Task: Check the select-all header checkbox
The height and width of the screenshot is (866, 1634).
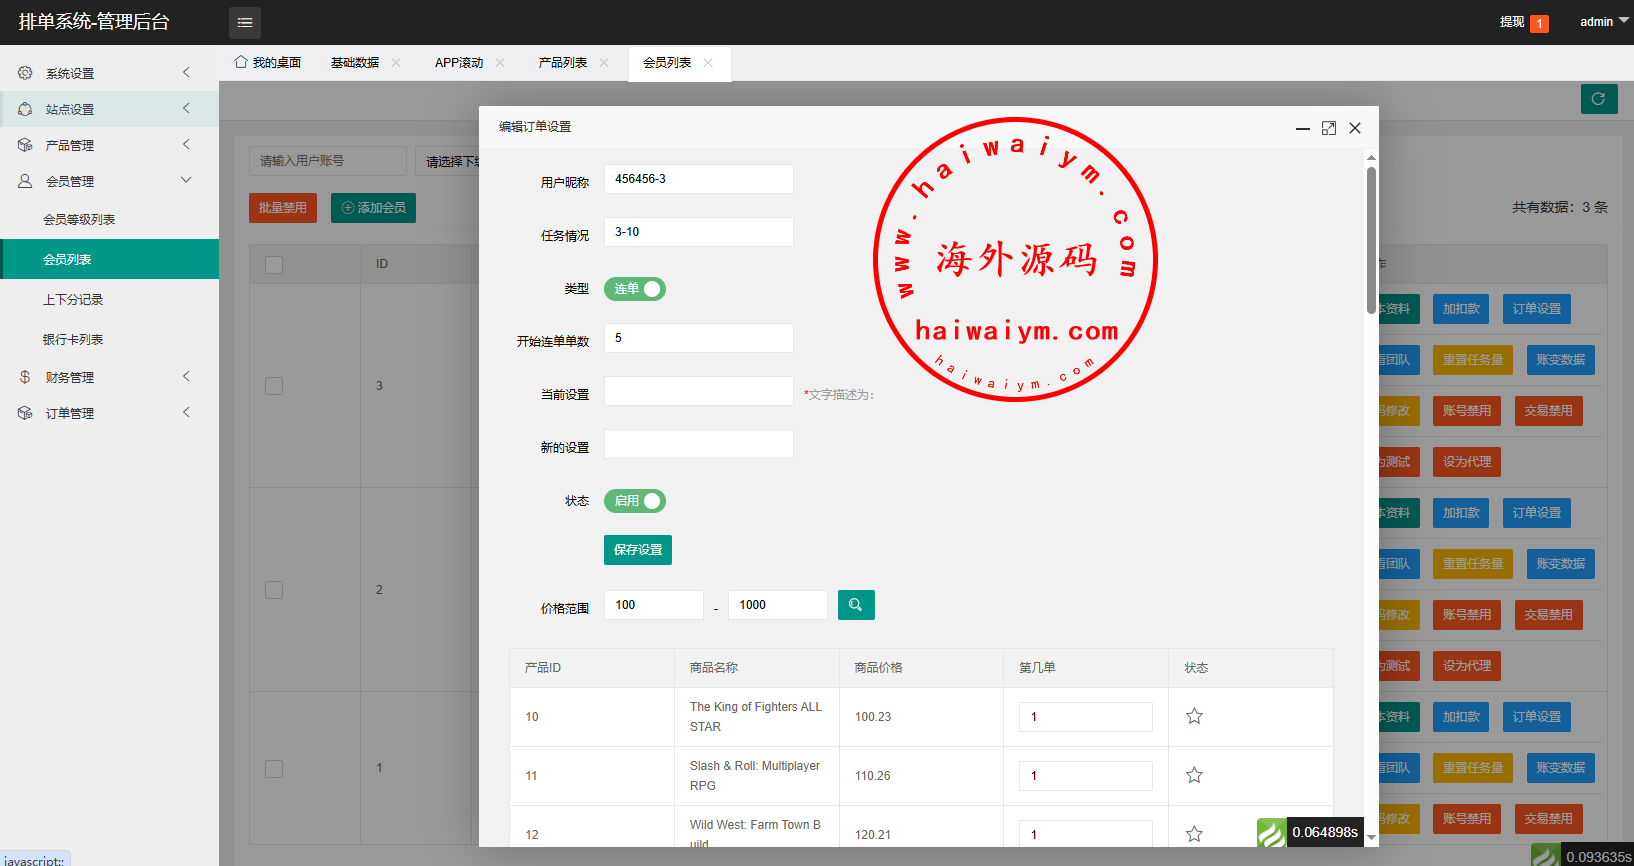Action: [x=274, y=264]
